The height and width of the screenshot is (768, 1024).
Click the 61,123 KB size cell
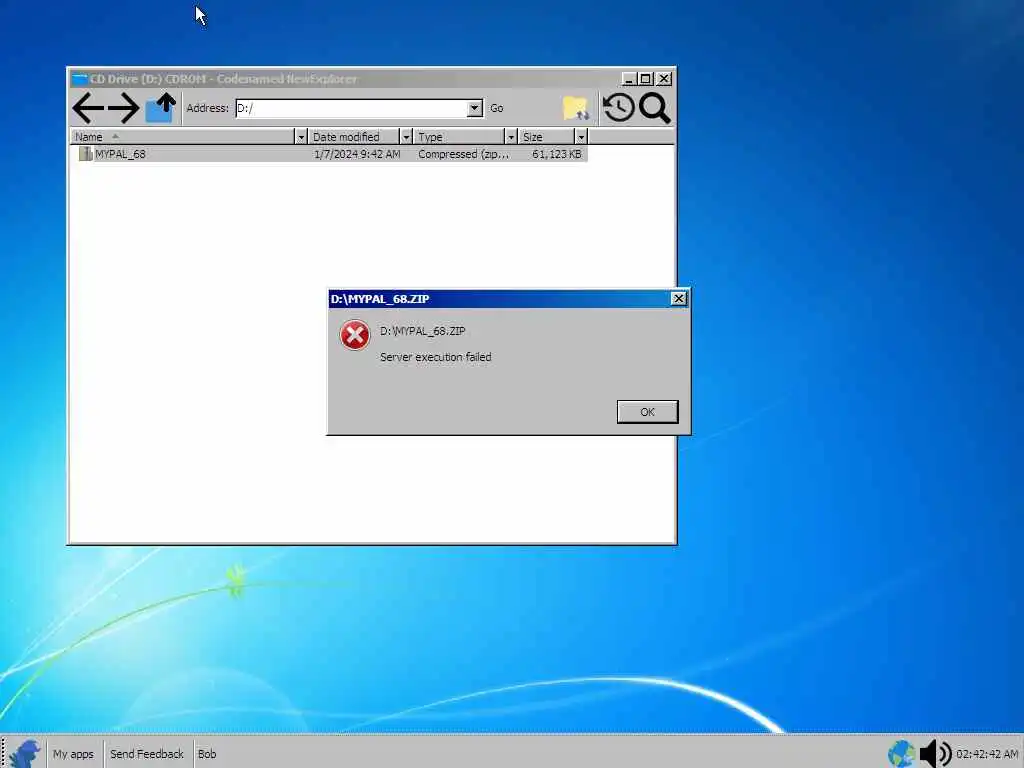(x=556, y=154)
